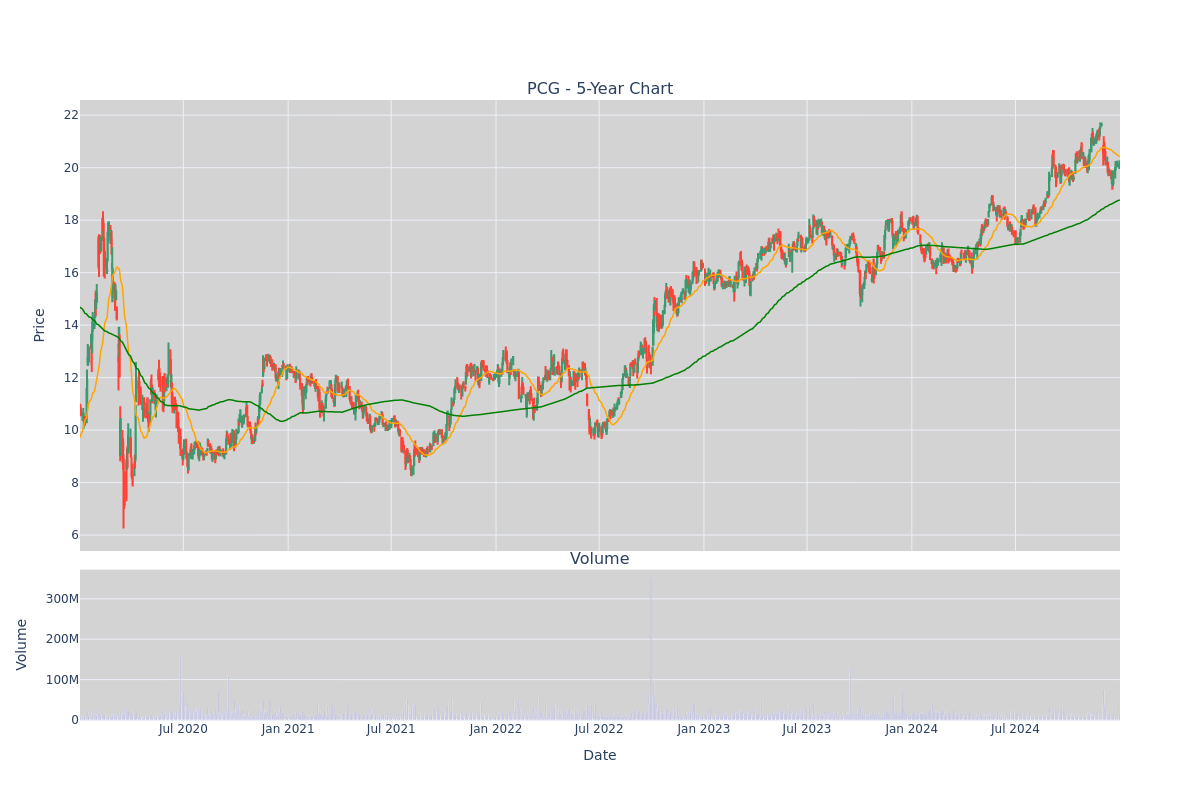Click price axis tick "10"
Screen dimensions: 1200x800
pos(71,430)
